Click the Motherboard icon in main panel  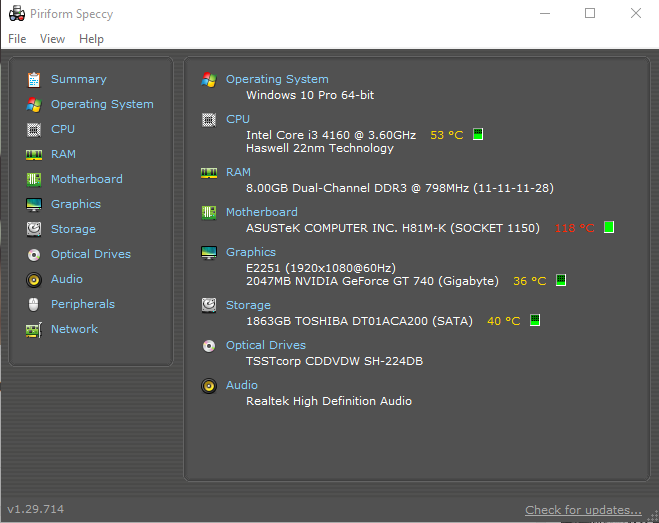tap(209, 213)
